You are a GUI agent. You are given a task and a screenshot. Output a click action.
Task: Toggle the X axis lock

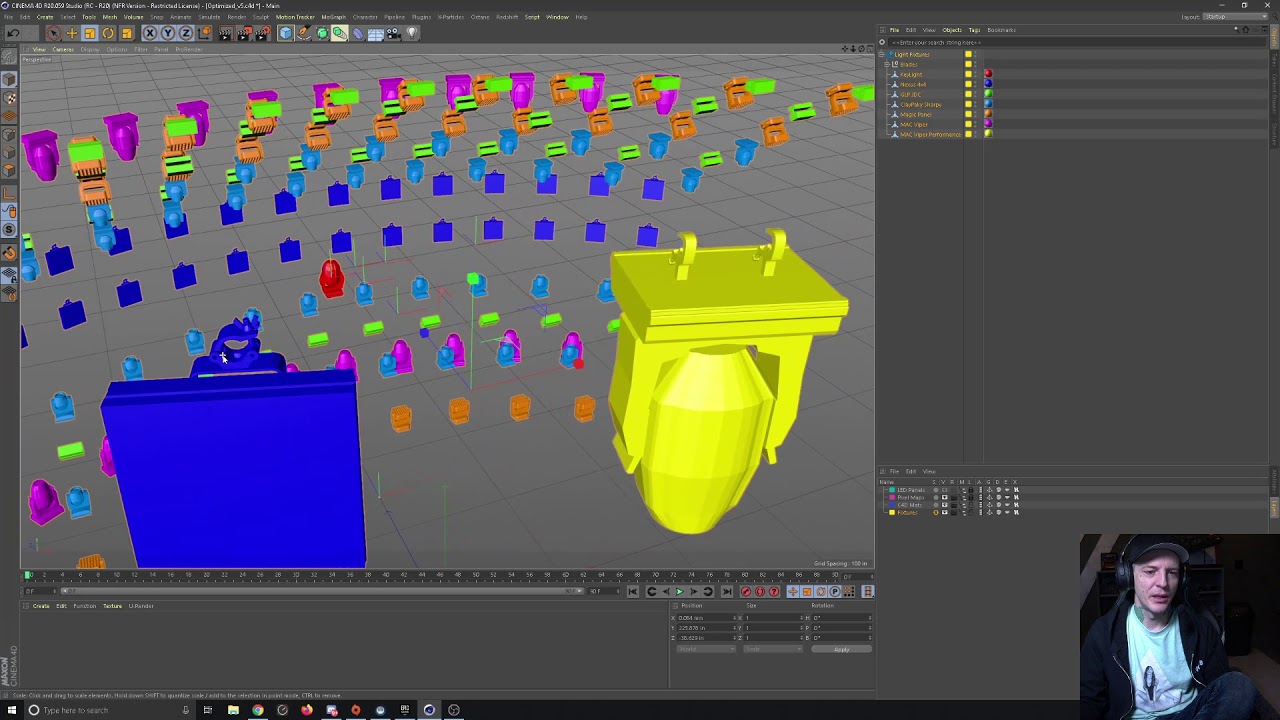point(149,33)
